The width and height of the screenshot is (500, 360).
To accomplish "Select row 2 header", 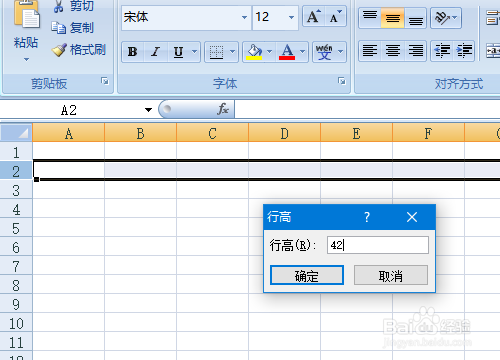I will click(16, 171).
